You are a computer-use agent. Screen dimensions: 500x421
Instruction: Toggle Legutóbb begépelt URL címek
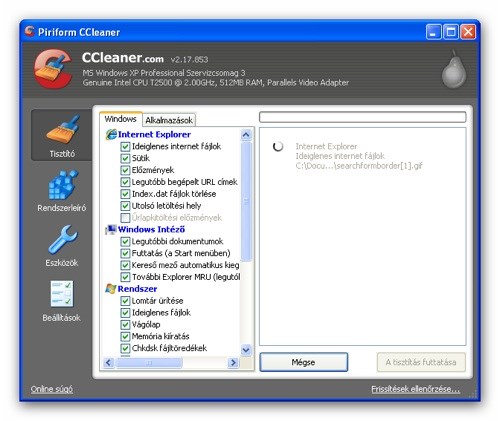tap(125, 182)
